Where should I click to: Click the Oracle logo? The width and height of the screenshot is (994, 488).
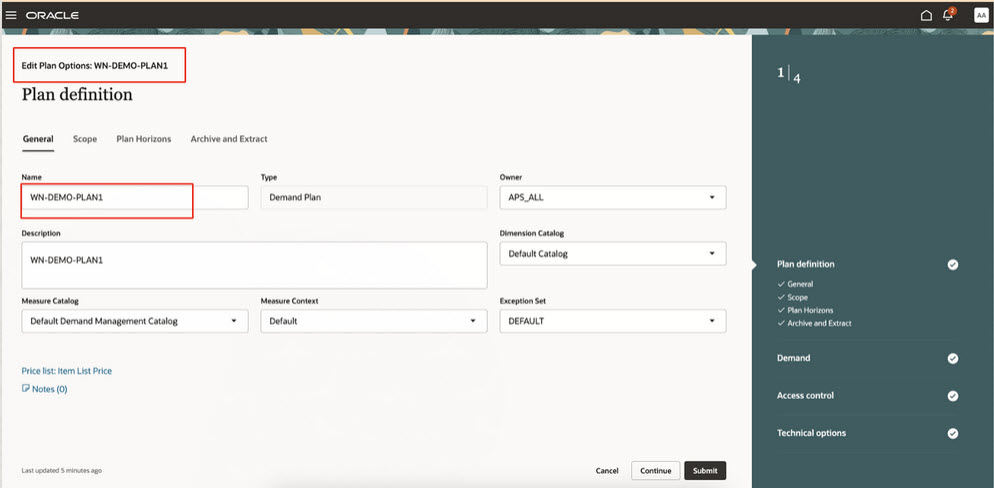(53, 15)
